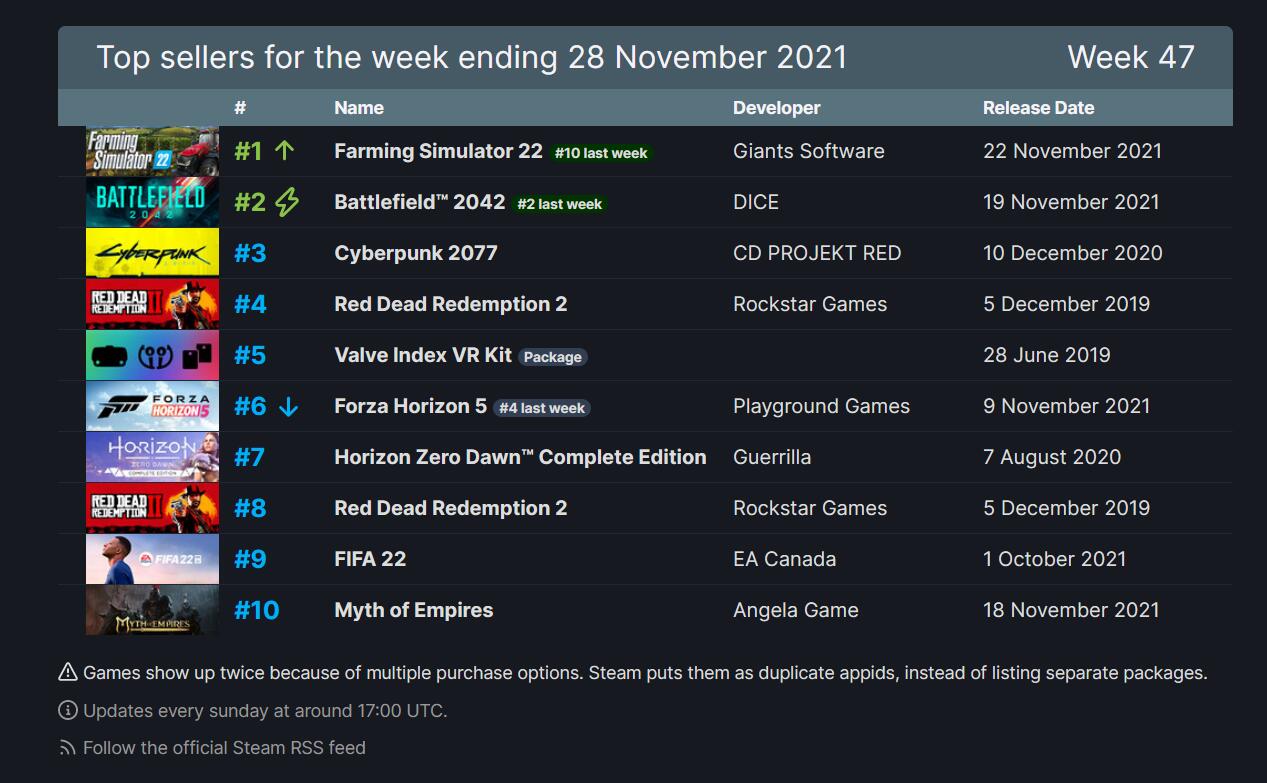Select Red Dead Redemption 2 at #4
Image resolution: width=1267 pixels, height=783 pixels.
point(451,304)
